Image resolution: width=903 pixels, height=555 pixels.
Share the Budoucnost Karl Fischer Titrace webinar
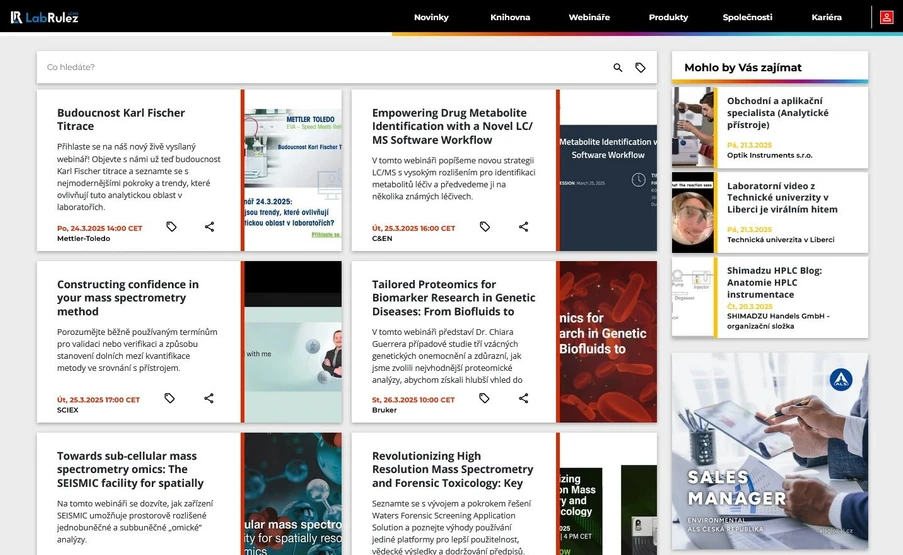[x=209, y=227]
